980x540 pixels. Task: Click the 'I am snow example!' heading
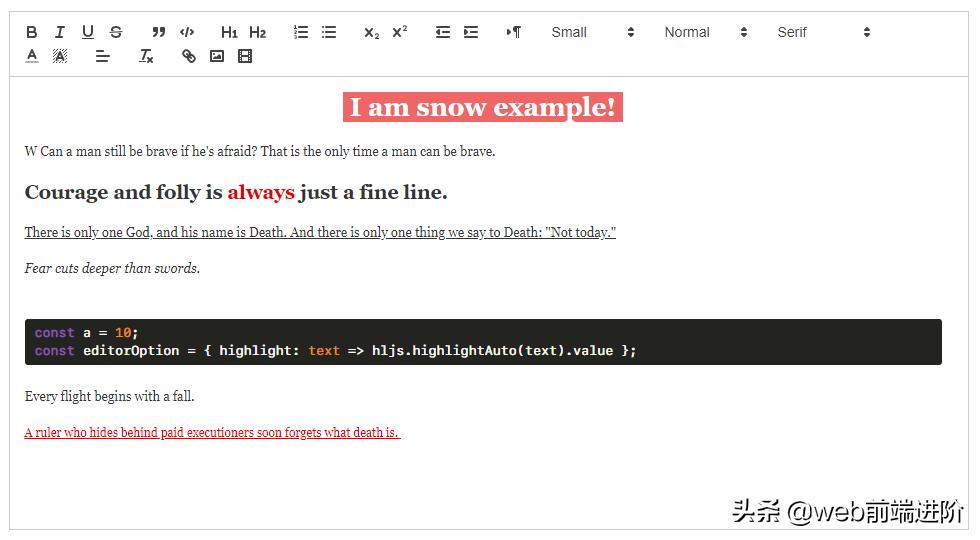pyautogui.click(x=482, y=107)
